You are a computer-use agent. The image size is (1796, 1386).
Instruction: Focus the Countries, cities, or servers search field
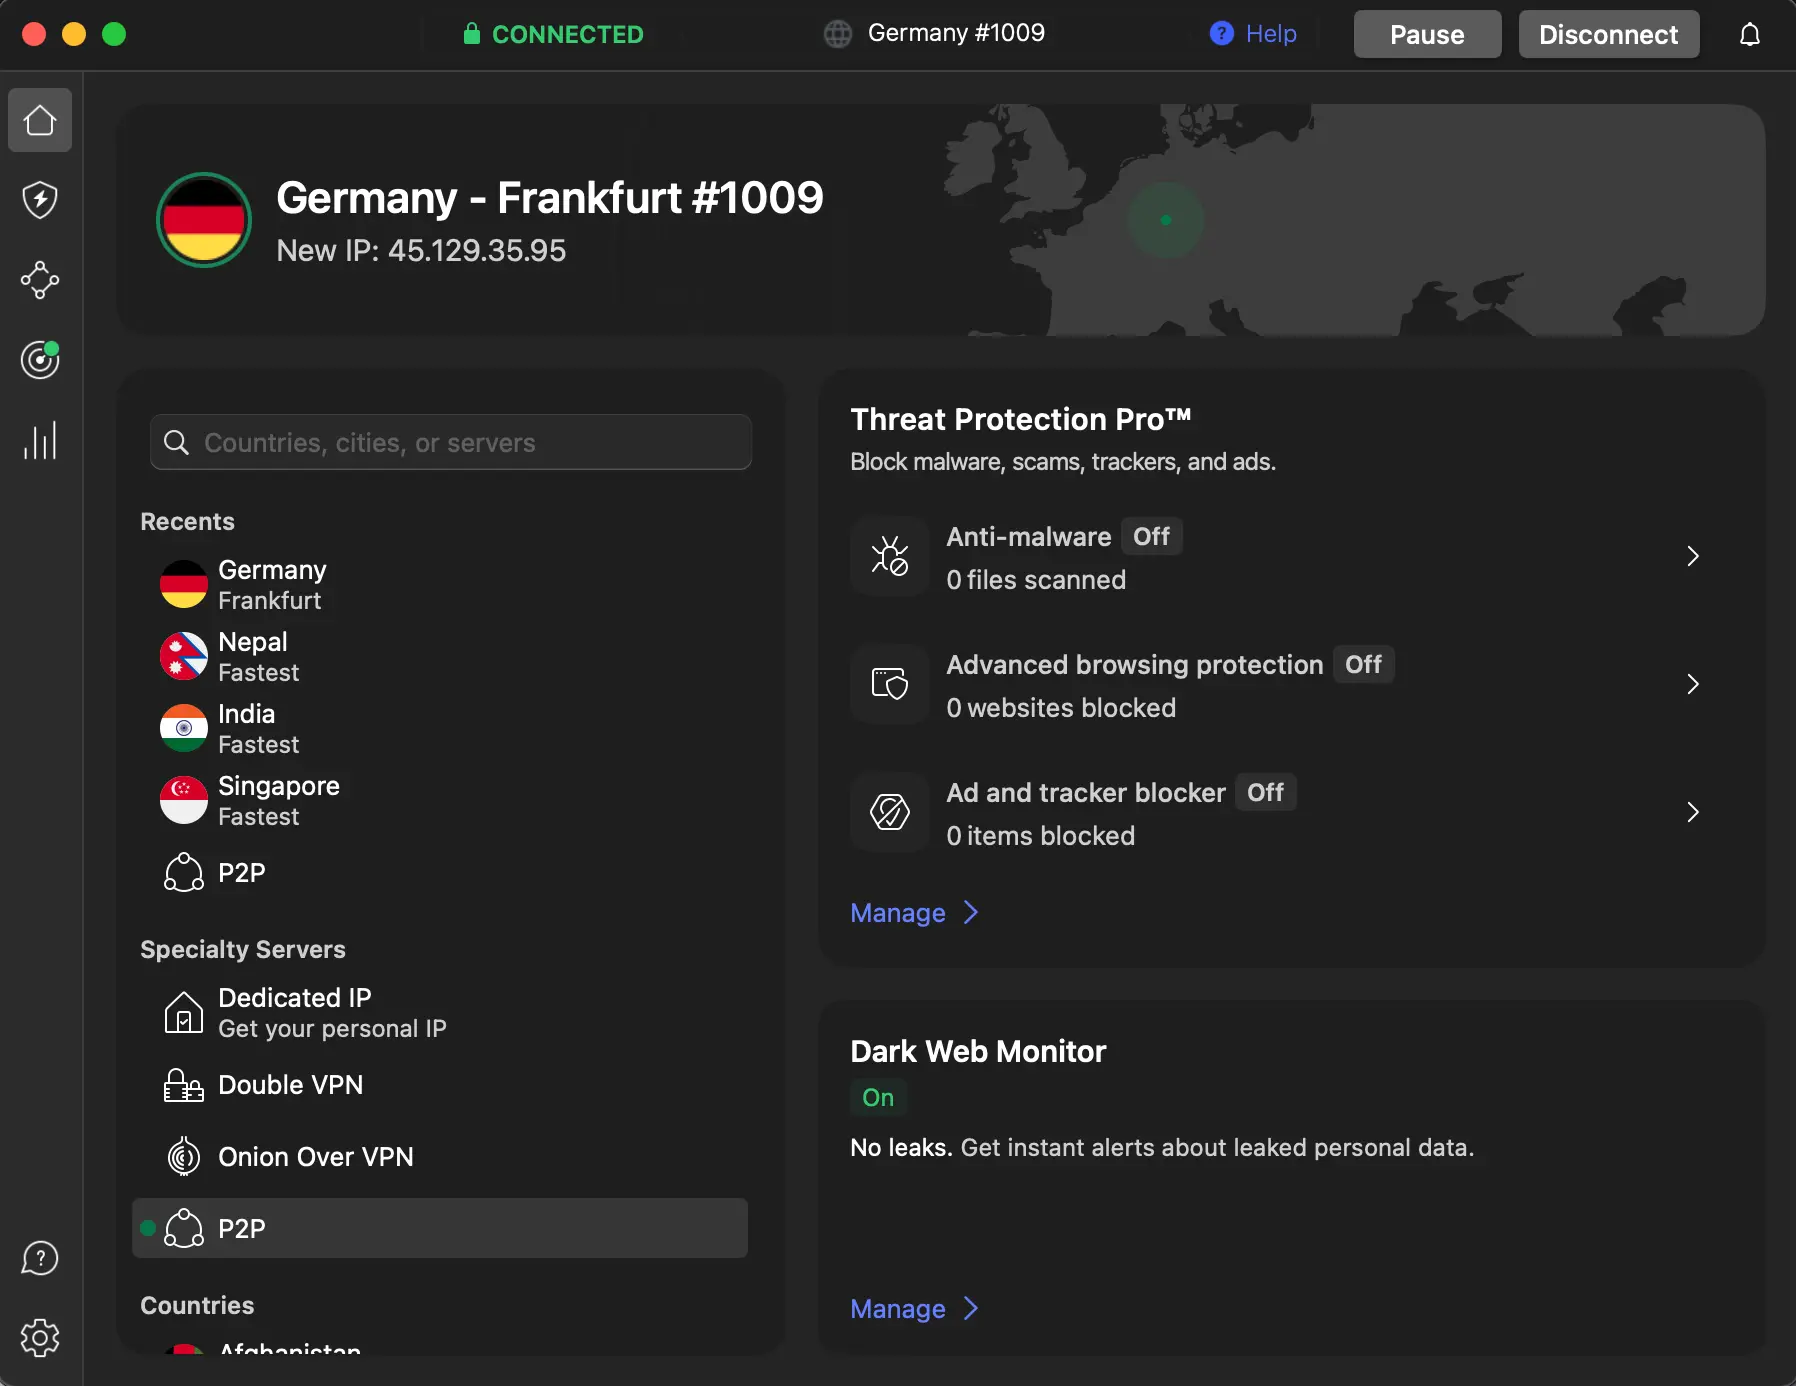click(451, 442)
